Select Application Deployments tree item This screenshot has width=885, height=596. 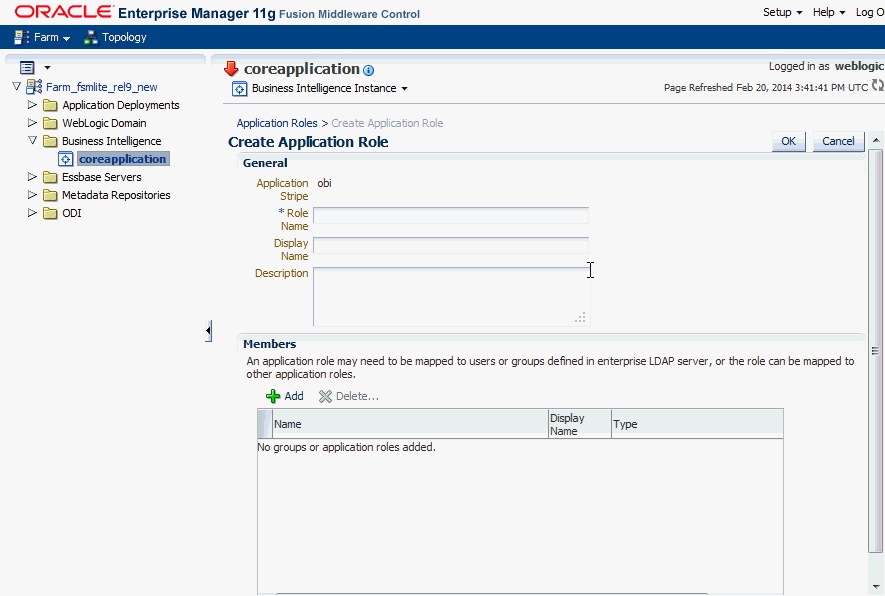point(121,105)
